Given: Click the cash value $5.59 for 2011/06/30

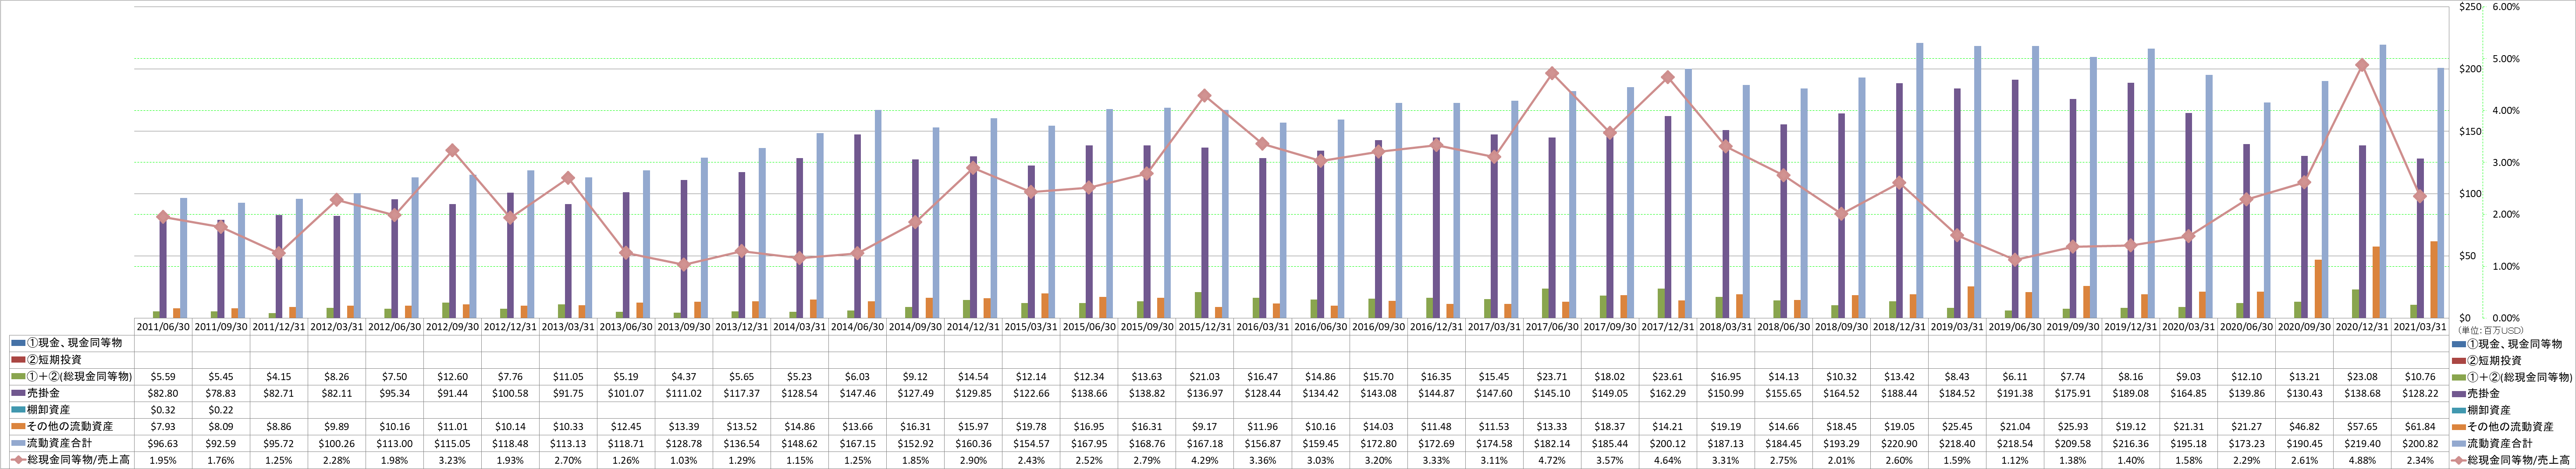Looking at the screenshot, I should [x=164, y=377].
